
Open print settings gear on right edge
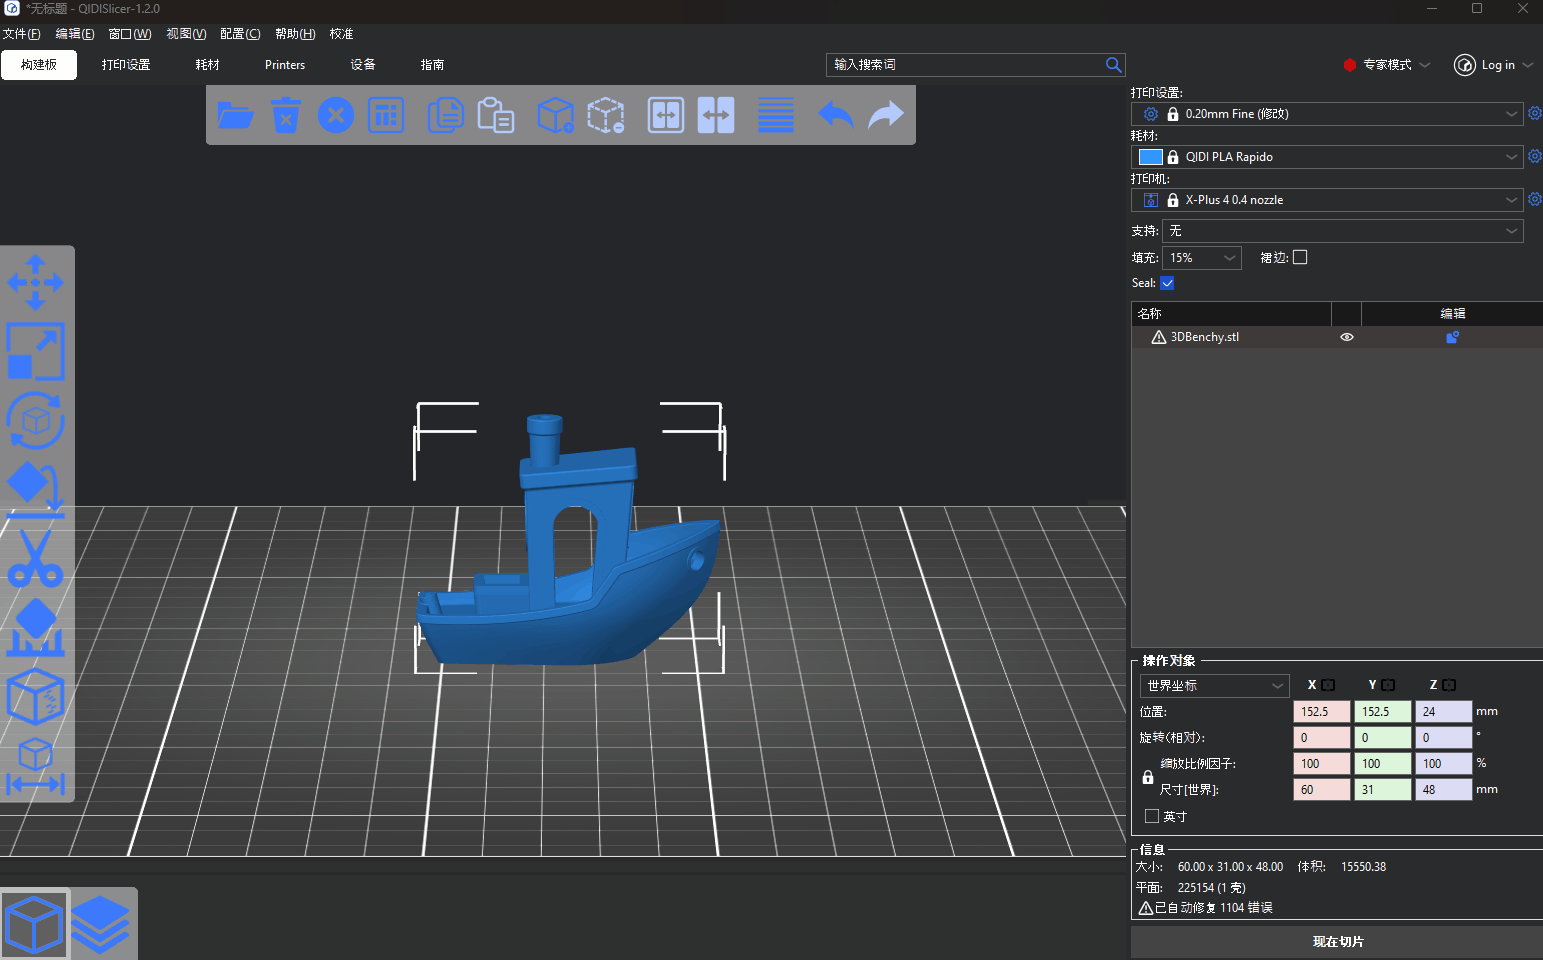click(1535, 114)
